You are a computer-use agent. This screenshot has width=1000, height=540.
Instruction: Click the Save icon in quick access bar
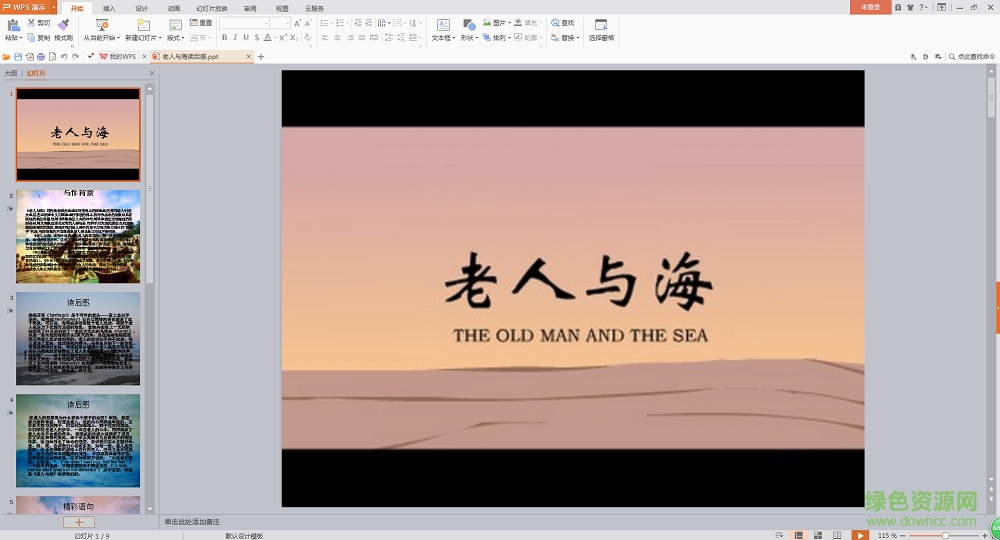tap(18, 57)
